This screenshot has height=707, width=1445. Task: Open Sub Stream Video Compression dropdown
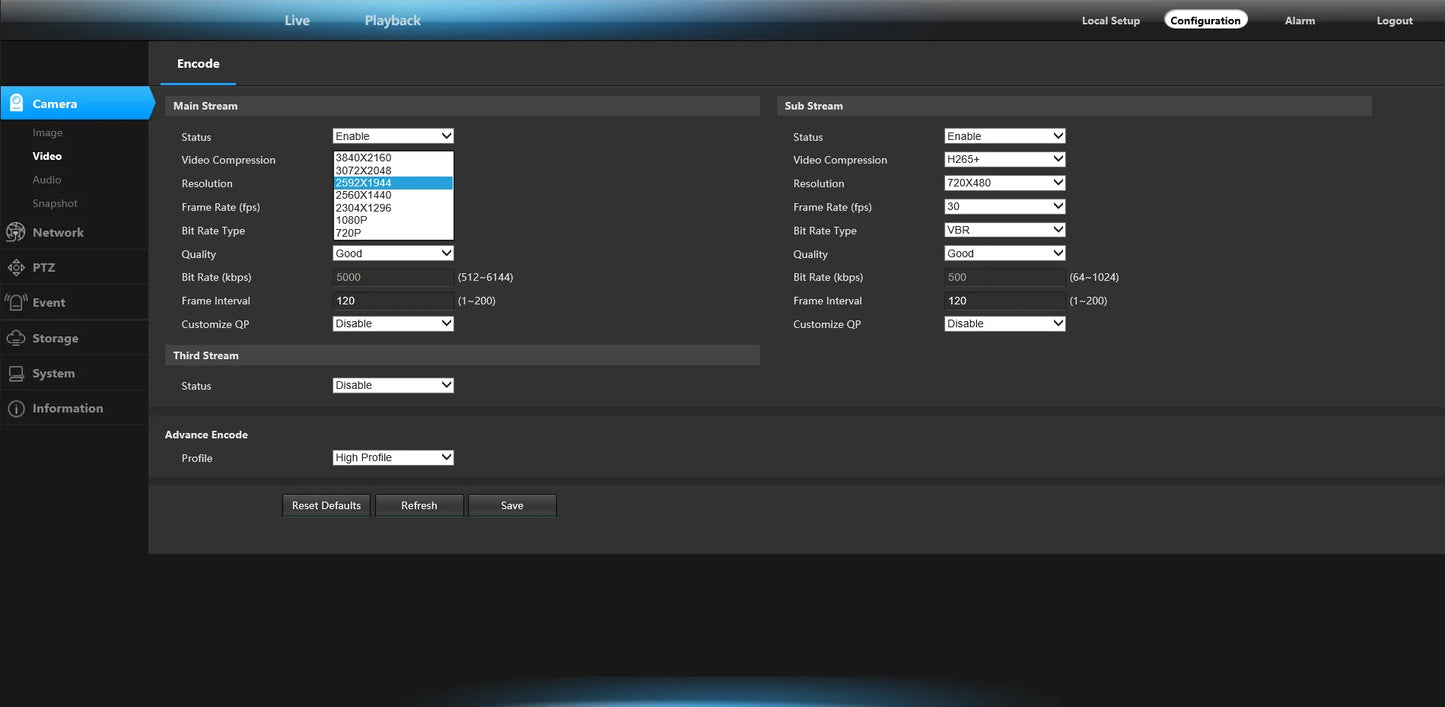[1004, 159]
